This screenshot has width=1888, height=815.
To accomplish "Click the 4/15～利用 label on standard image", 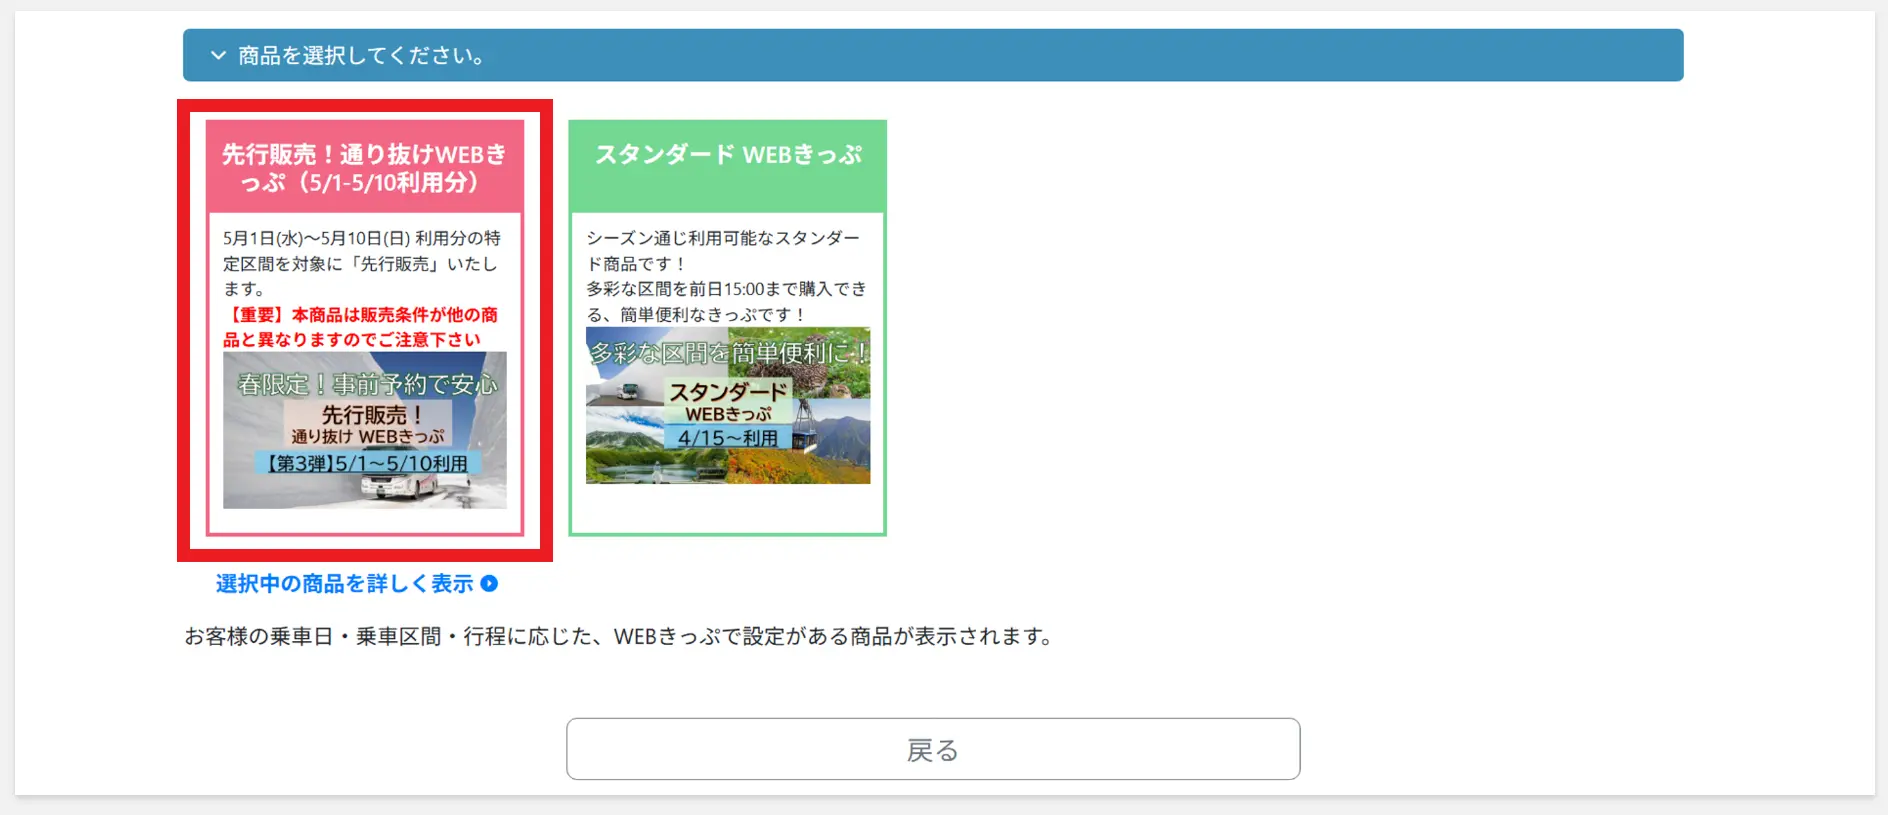I will tap(727, 438).
